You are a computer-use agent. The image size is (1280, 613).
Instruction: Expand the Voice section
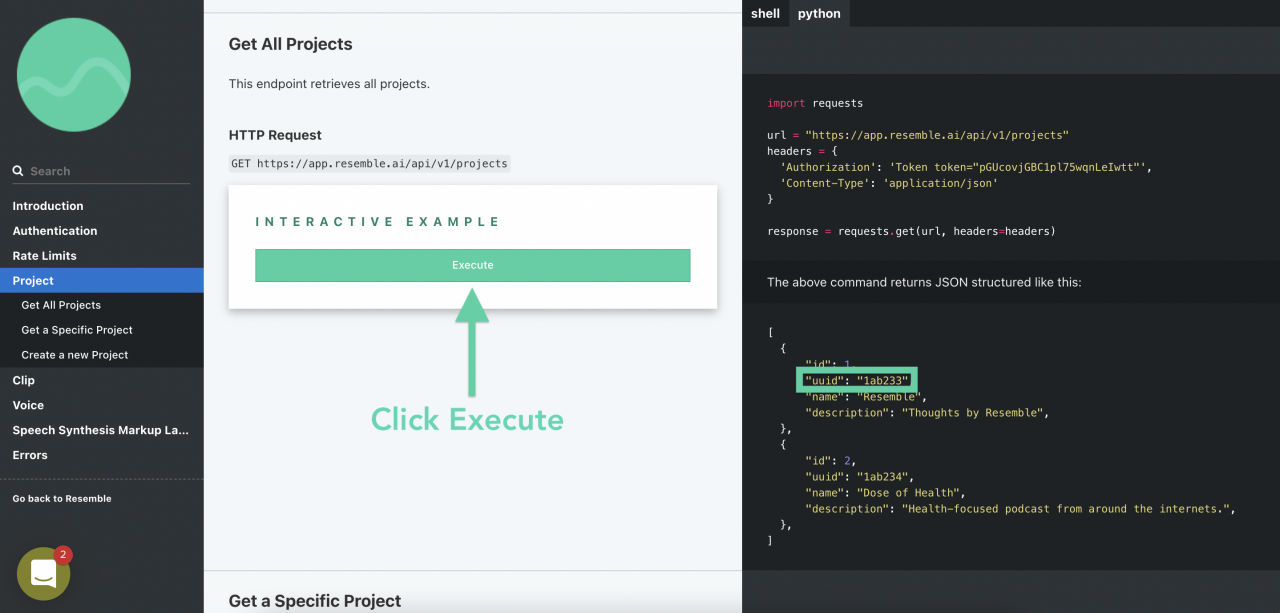[x=28, y=405]
